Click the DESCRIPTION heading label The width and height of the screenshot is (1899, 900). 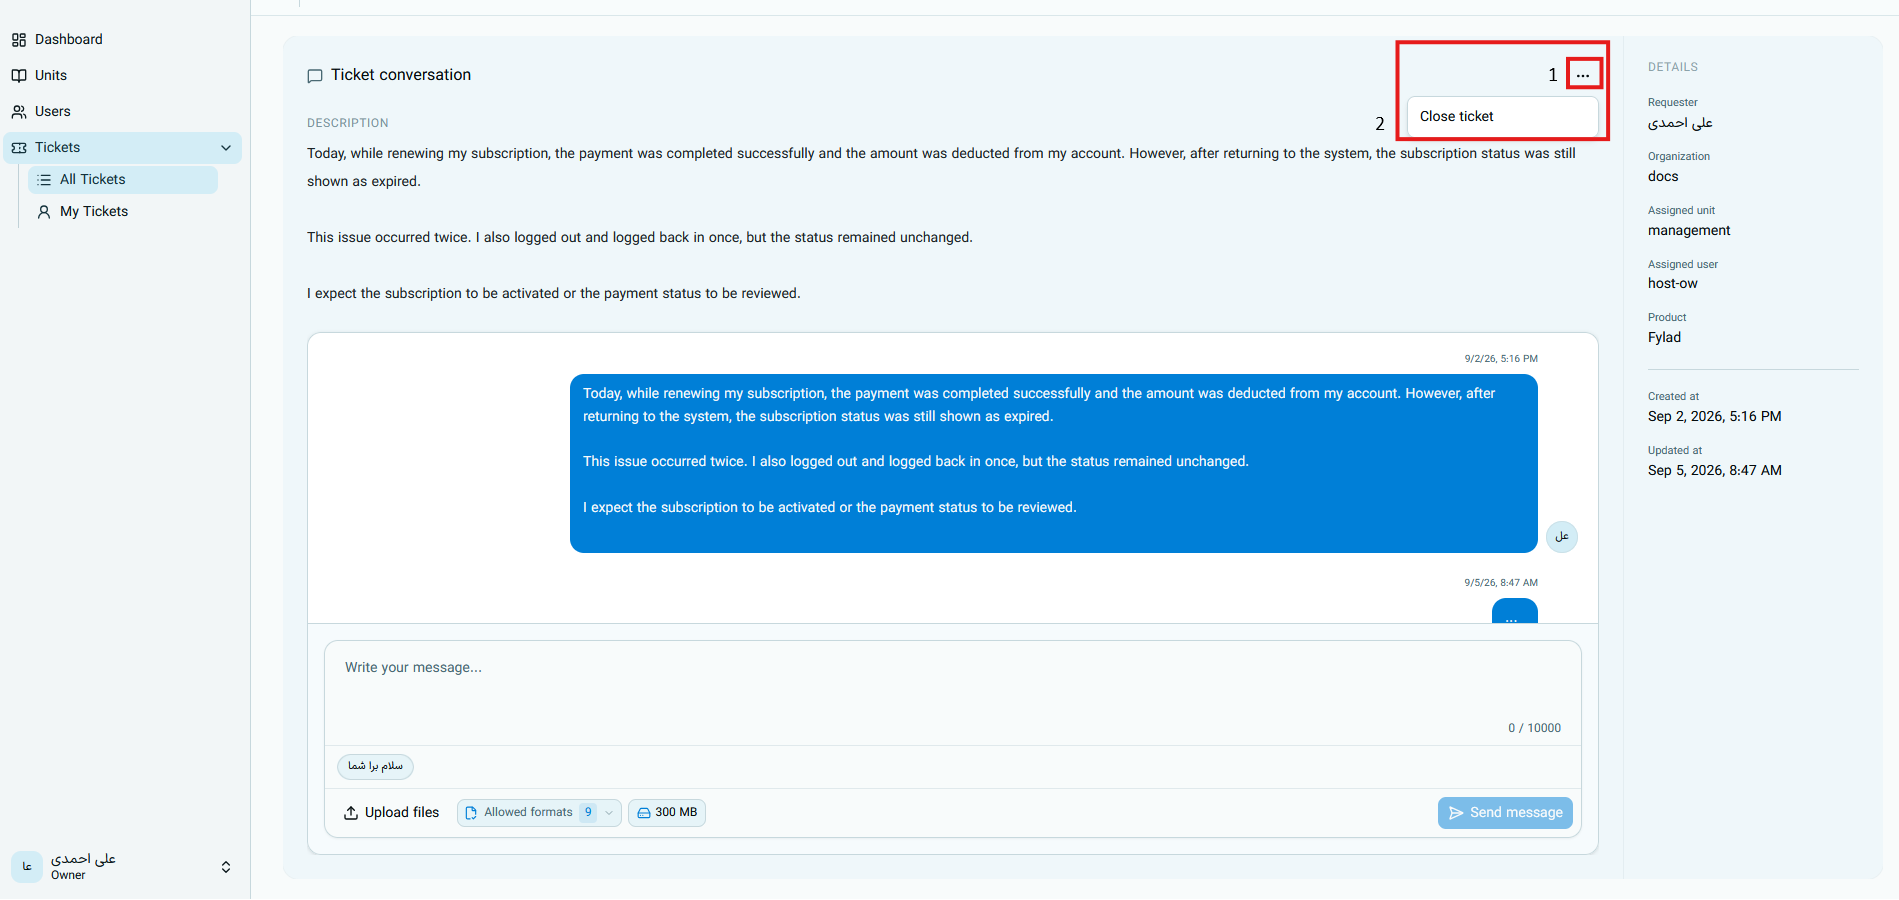click(x=348, y=123)
